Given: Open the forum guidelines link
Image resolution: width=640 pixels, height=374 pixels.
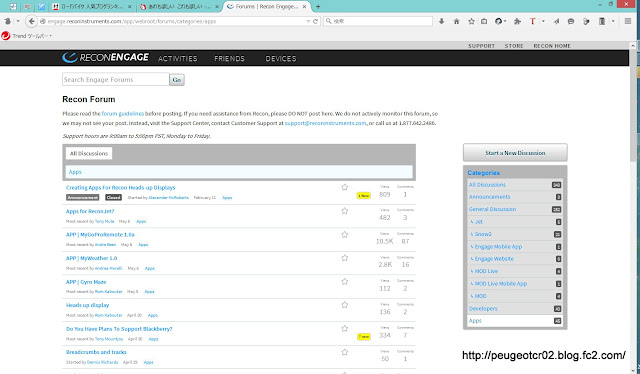Looking at the screenshot, I should tap(123, 114).
